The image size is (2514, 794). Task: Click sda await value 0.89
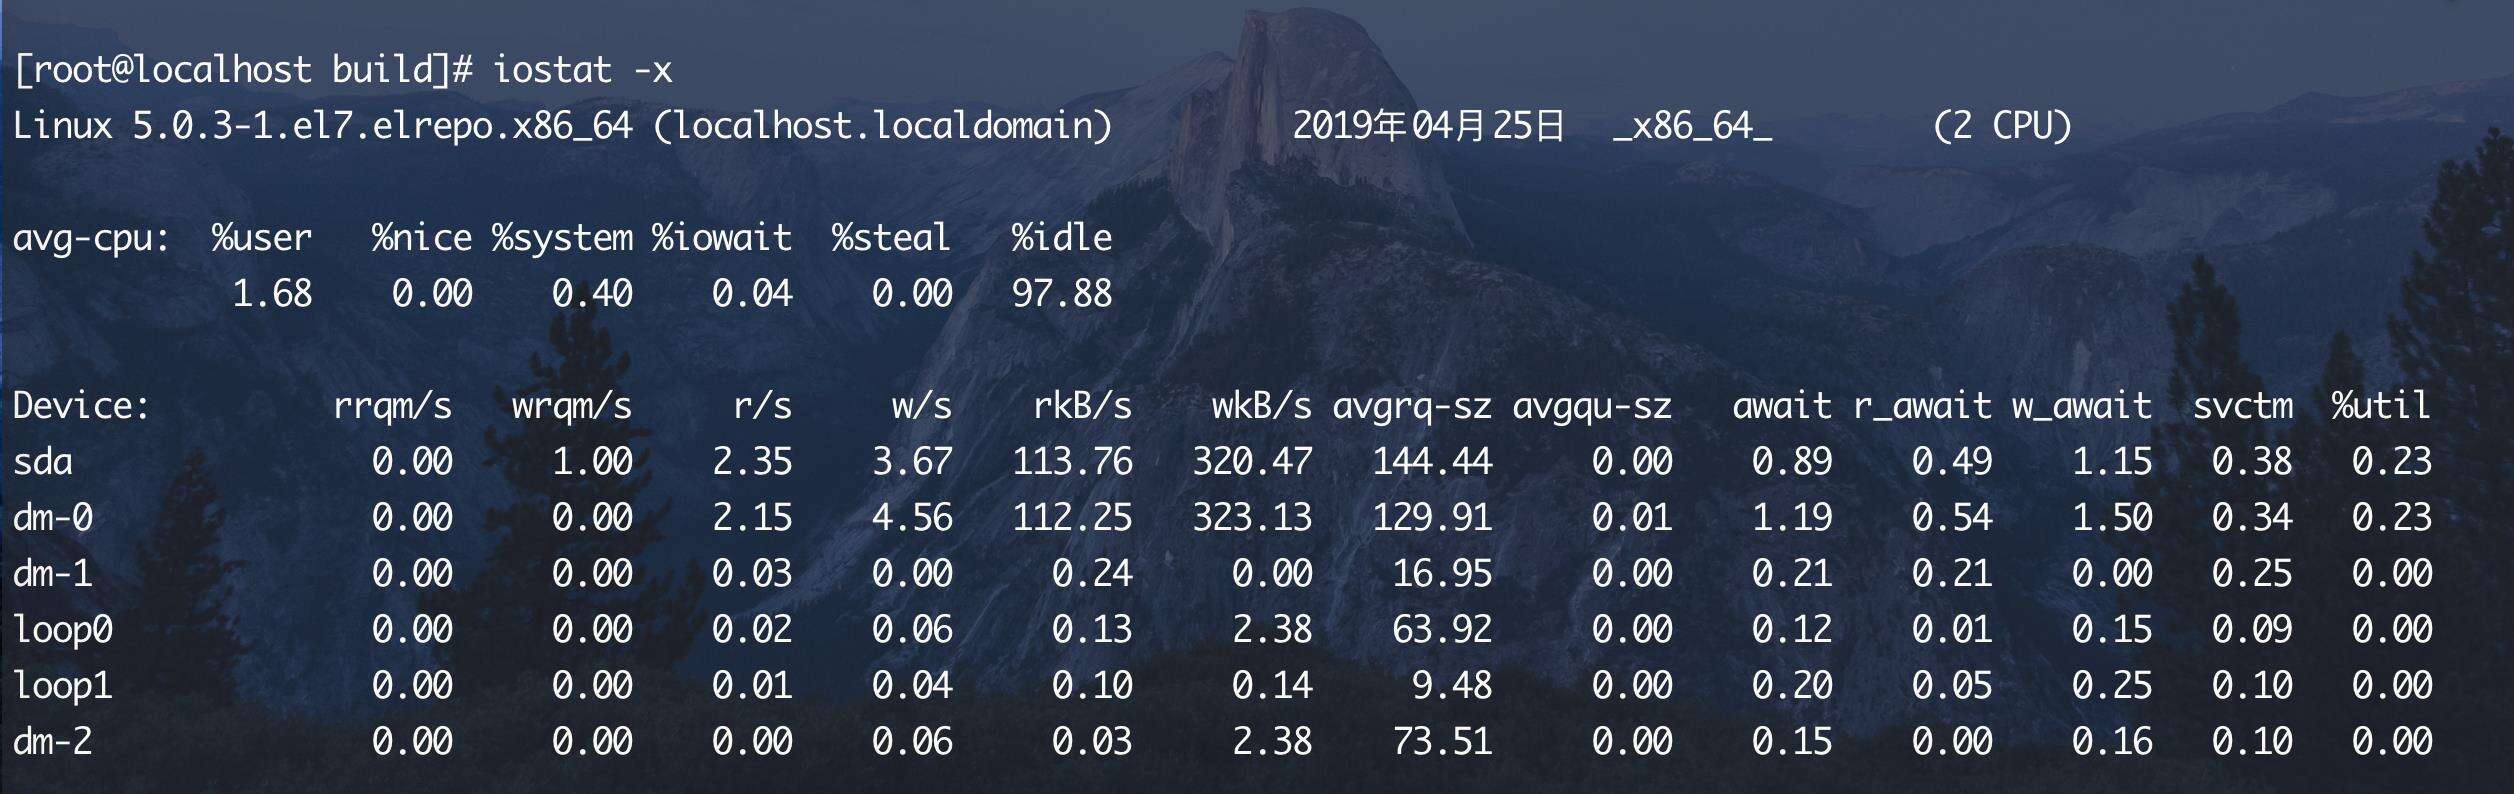[1793, 462]
